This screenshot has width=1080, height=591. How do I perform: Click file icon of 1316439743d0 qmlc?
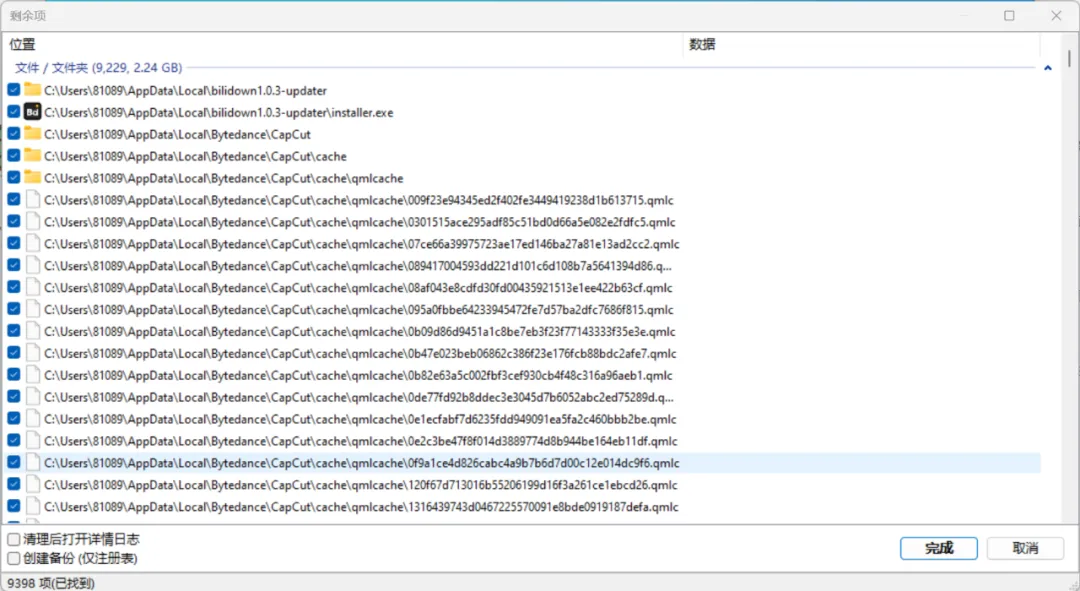[32, 506]
